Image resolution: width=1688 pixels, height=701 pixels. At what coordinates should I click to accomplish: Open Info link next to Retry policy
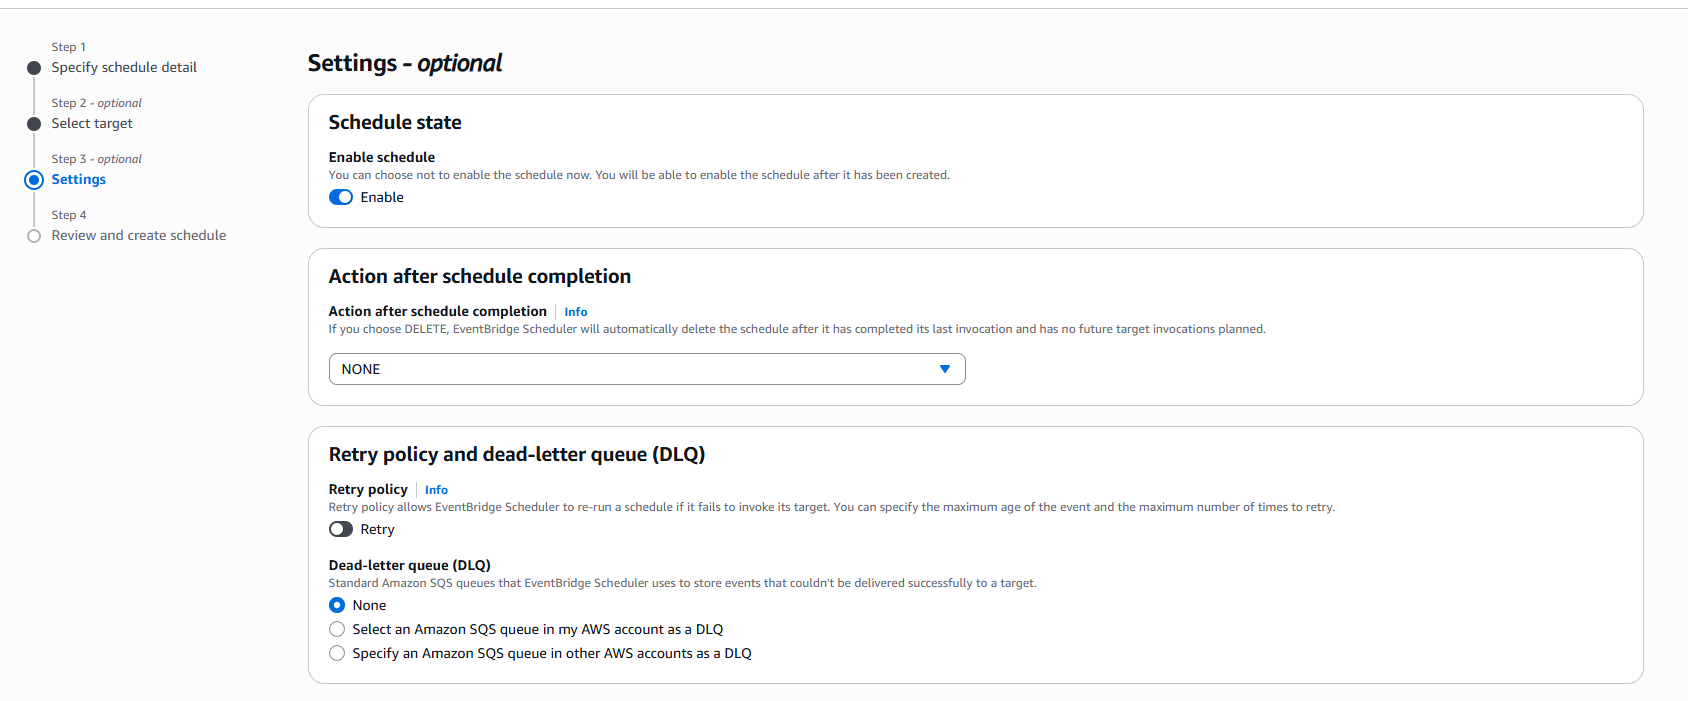(436, 490)
